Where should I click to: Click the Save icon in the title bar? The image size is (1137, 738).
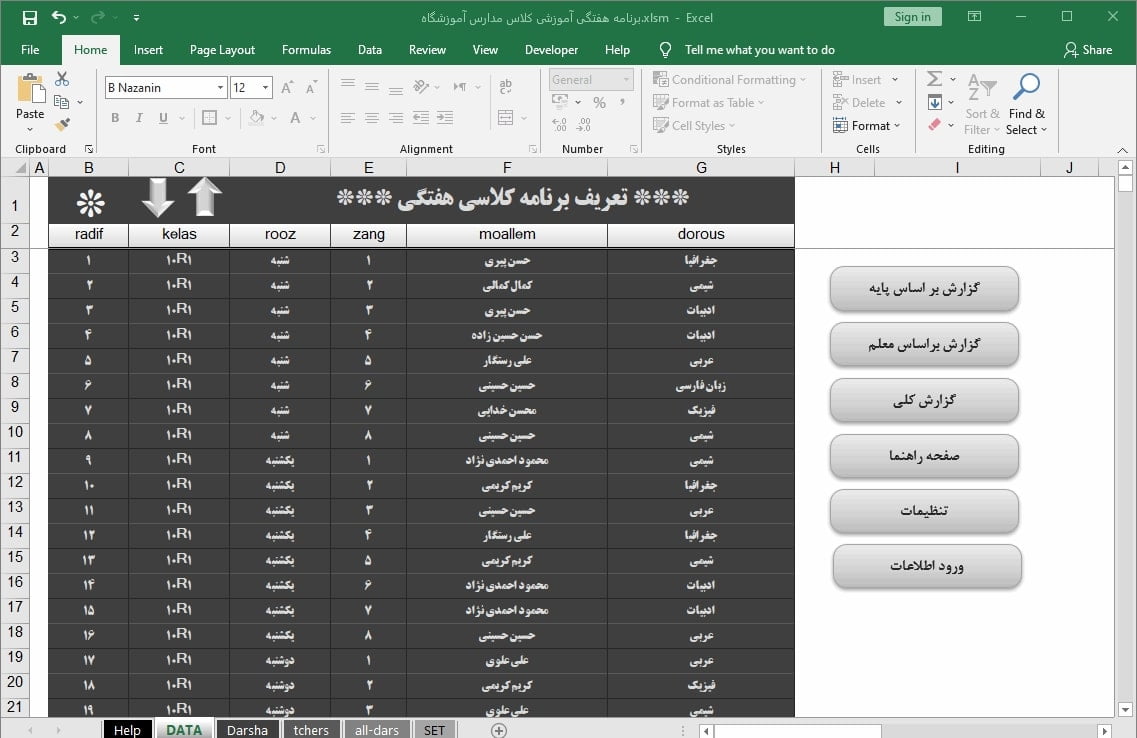30,17
